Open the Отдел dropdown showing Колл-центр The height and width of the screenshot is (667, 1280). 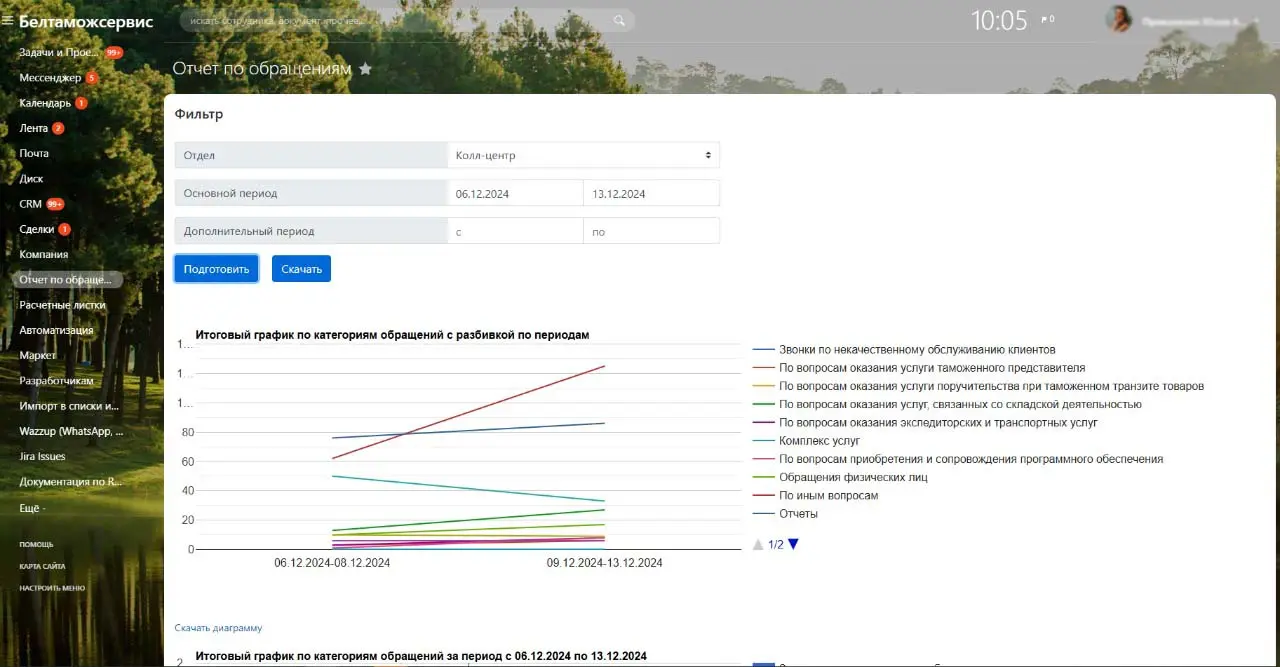coord(583,155)
